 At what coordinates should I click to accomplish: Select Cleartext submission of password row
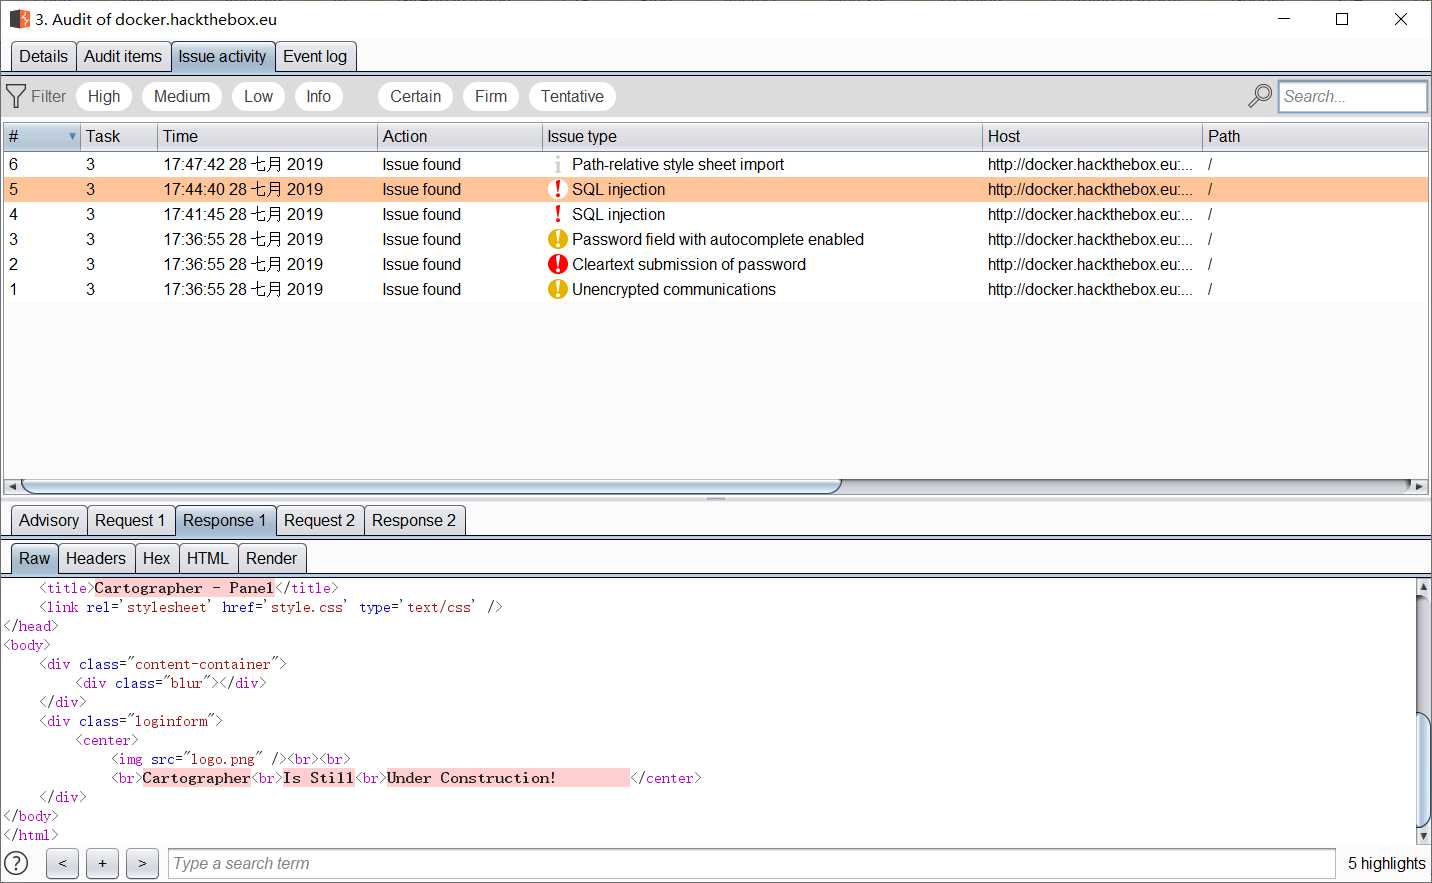(716, 264)
